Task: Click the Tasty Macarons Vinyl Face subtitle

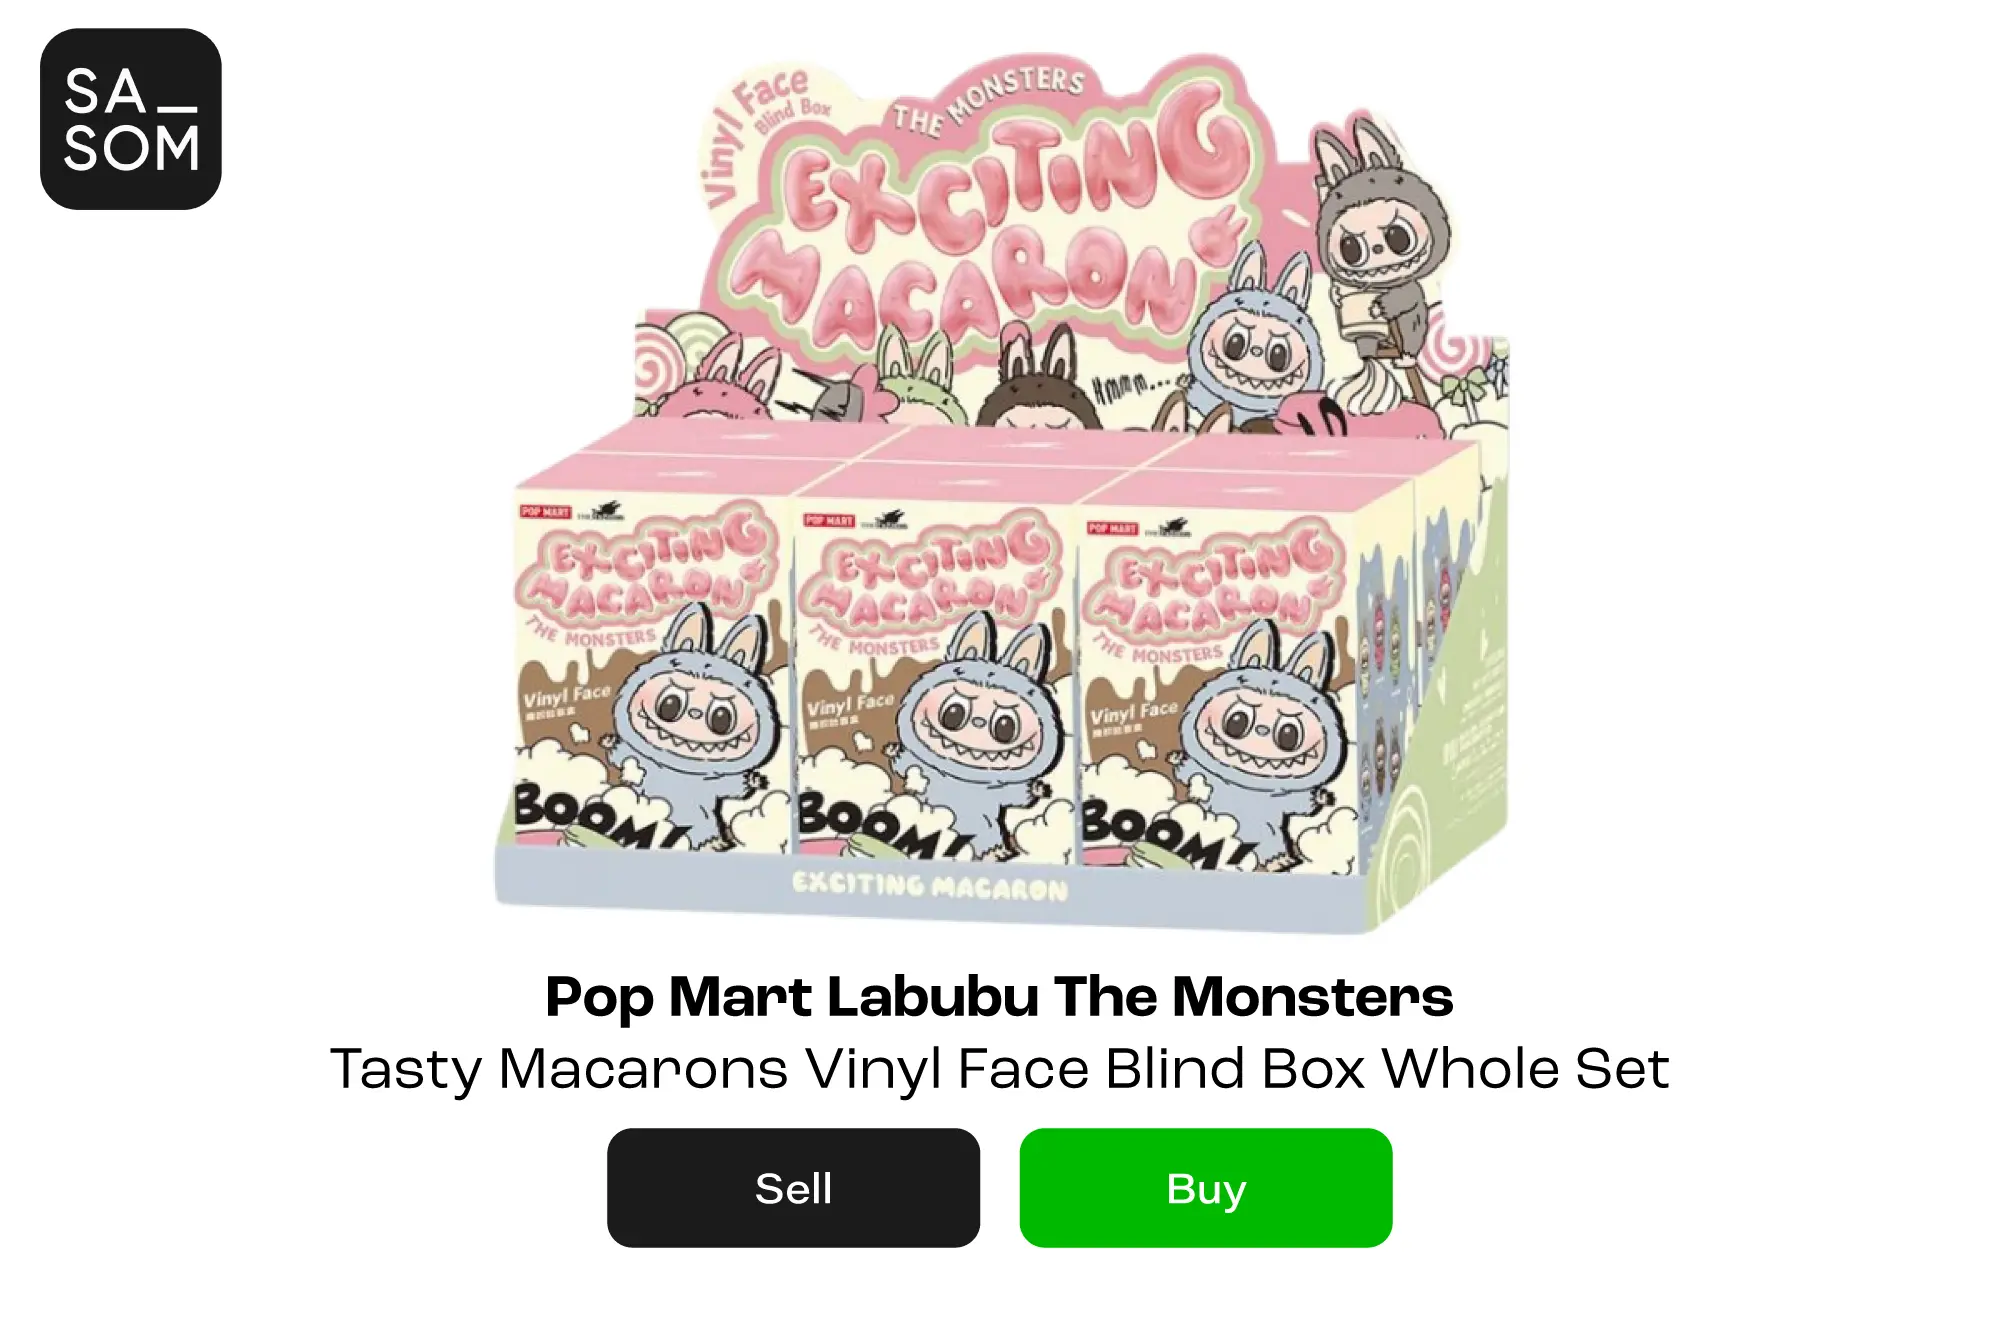Action: click(999, 1069)
